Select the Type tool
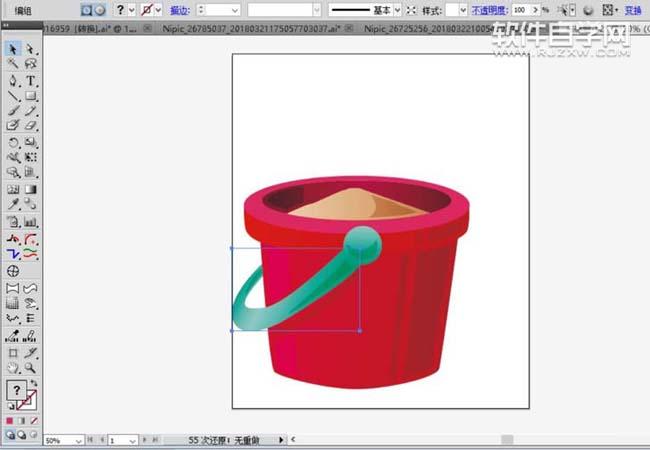Screen dimensions: 650x450 coord(30,80)
